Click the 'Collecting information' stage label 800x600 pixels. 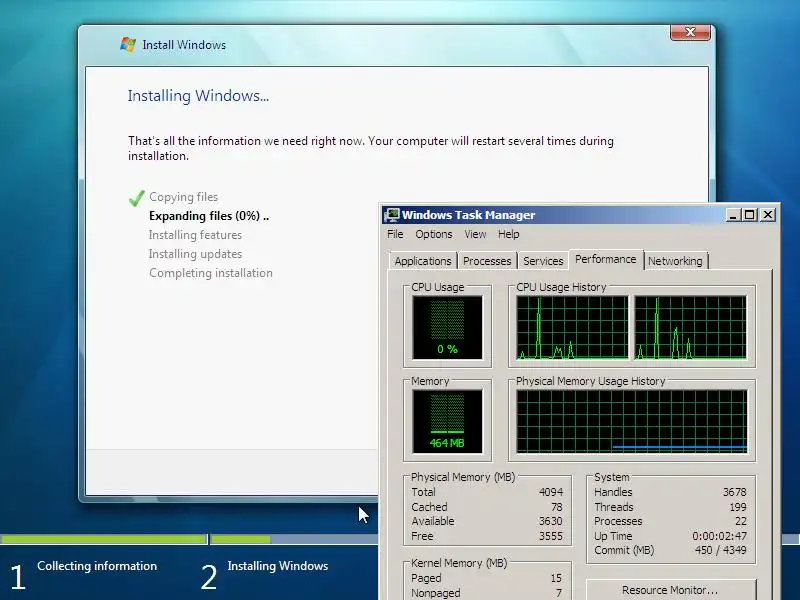(x=97, y=566)
